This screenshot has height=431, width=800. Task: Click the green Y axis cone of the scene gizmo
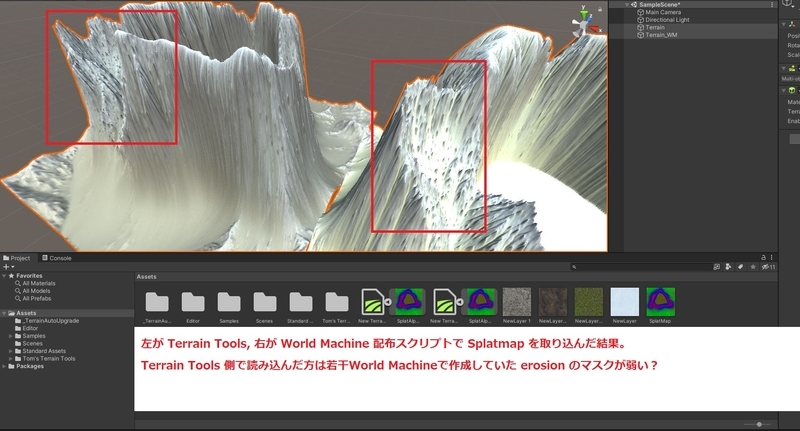[583, 13]
